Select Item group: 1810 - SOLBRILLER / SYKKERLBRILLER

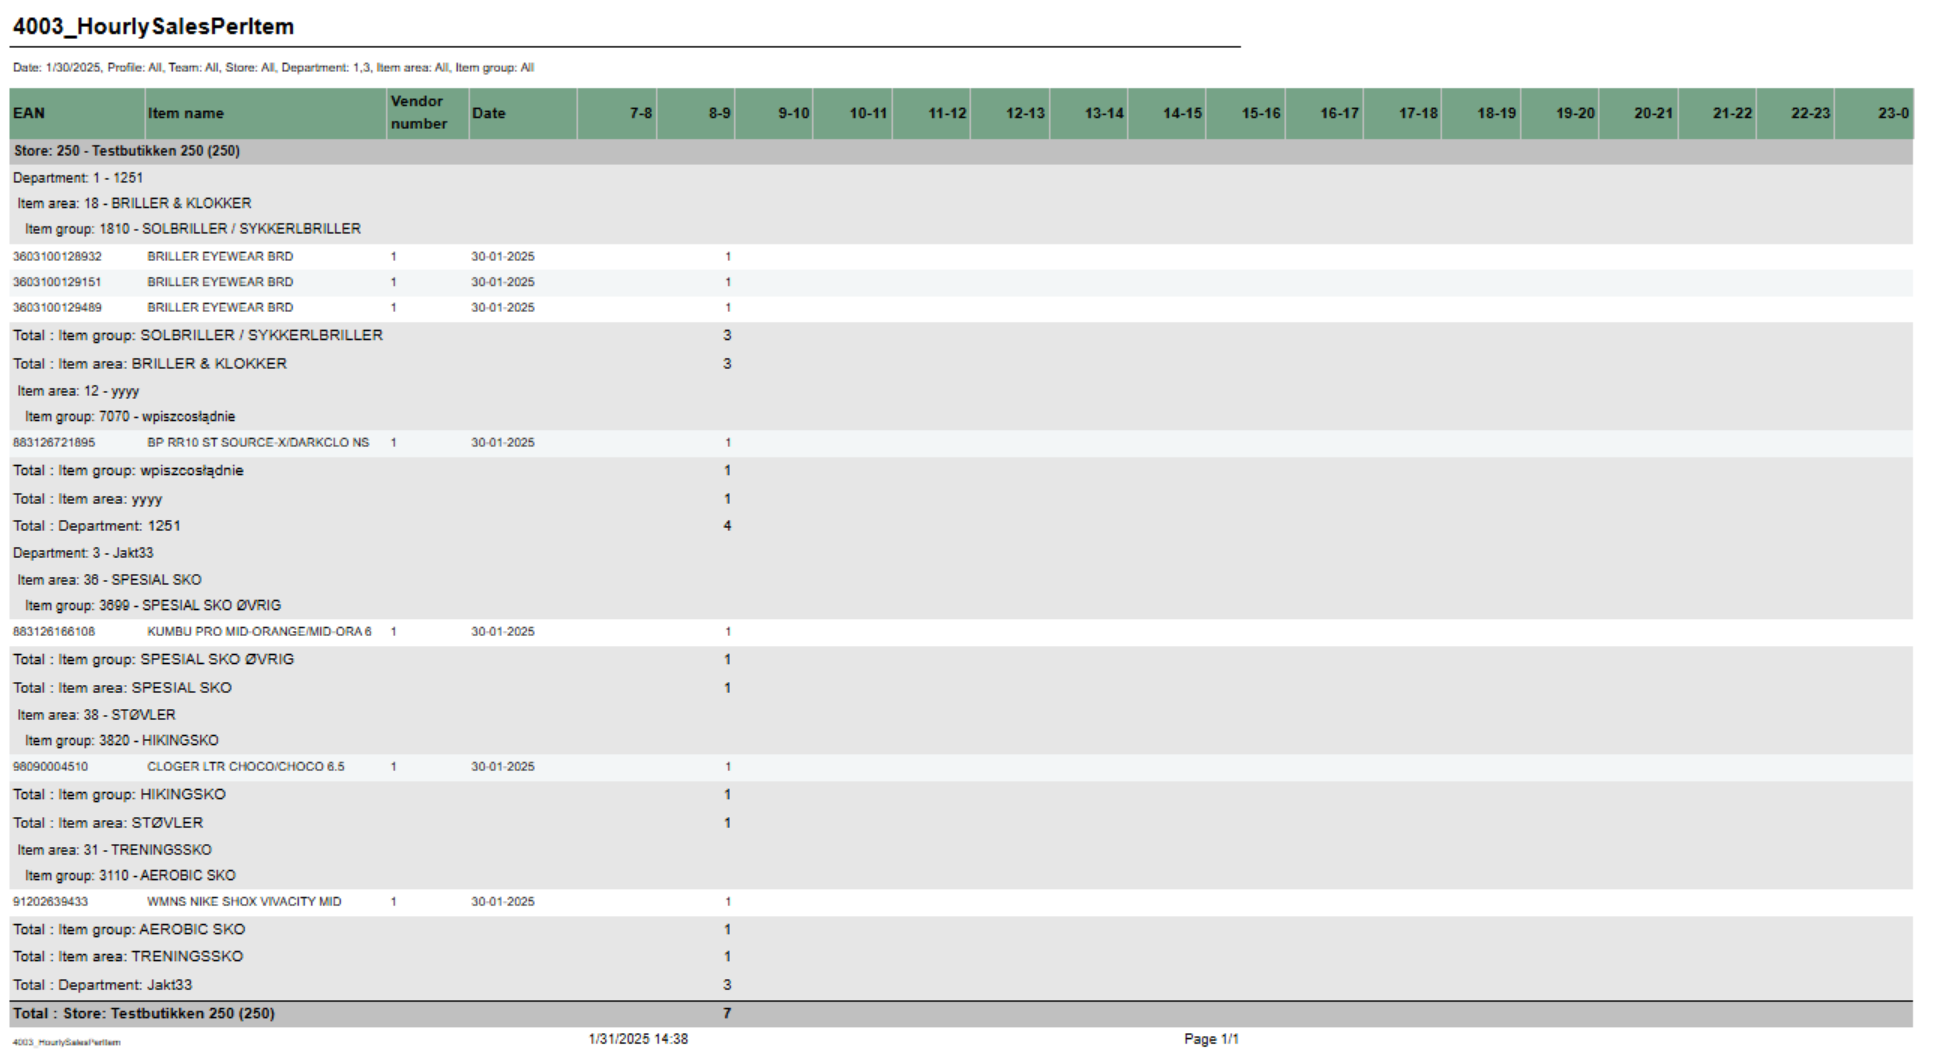click(x=192, y=229)
